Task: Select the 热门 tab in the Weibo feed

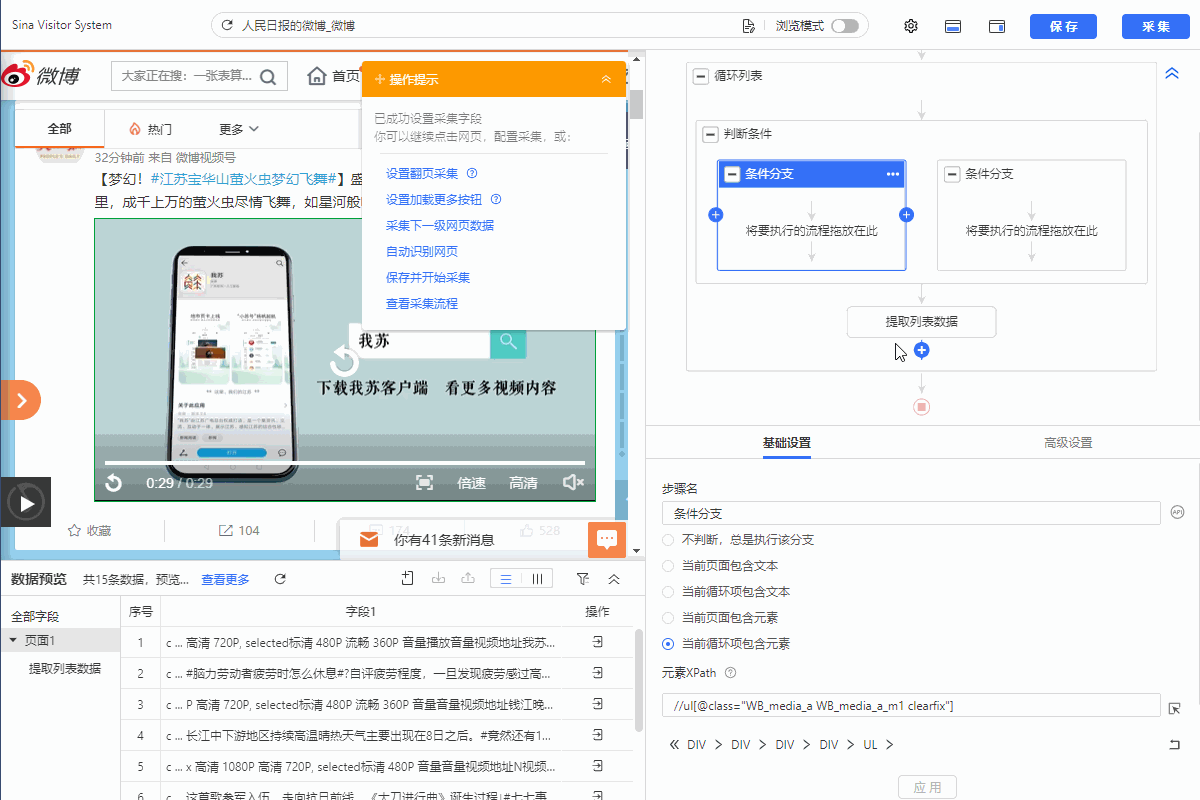Action: click(x=150, y=129)
